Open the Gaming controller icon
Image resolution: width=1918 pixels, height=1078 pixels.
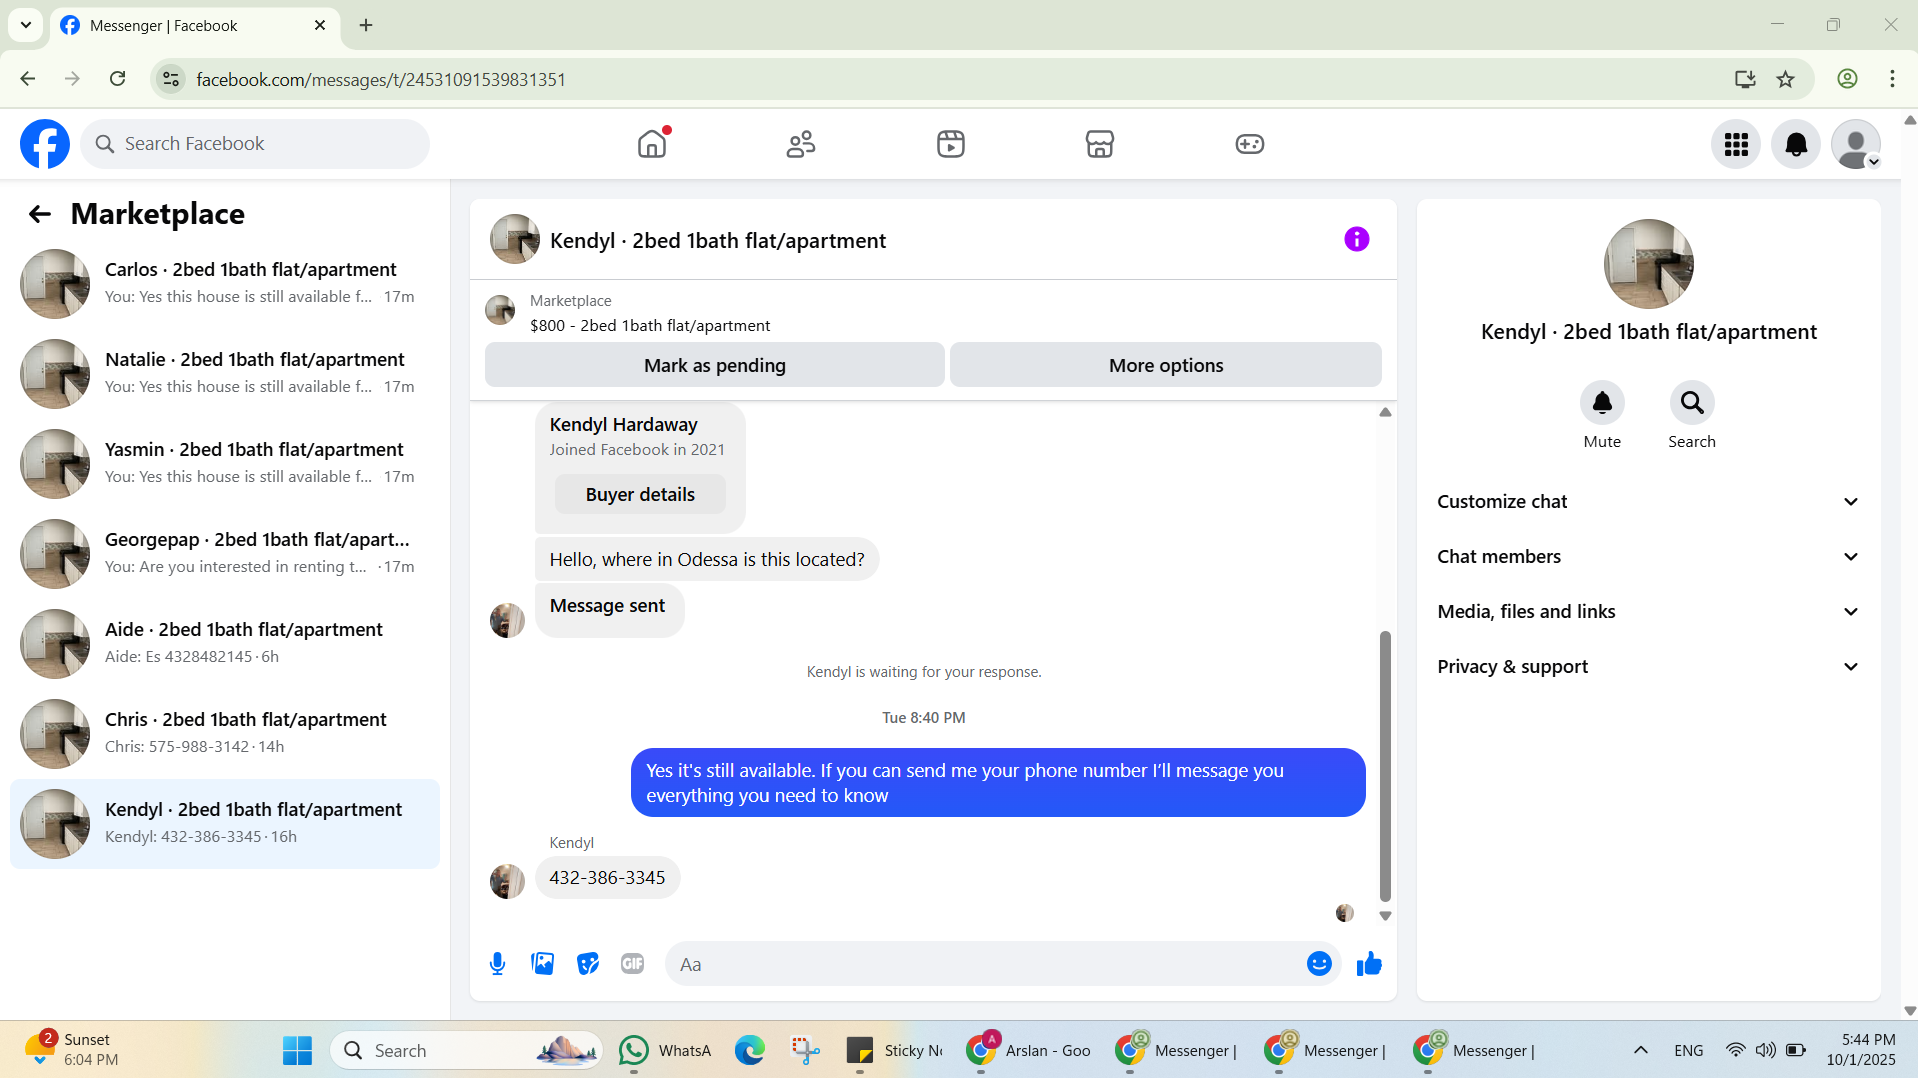(1250, 144)
